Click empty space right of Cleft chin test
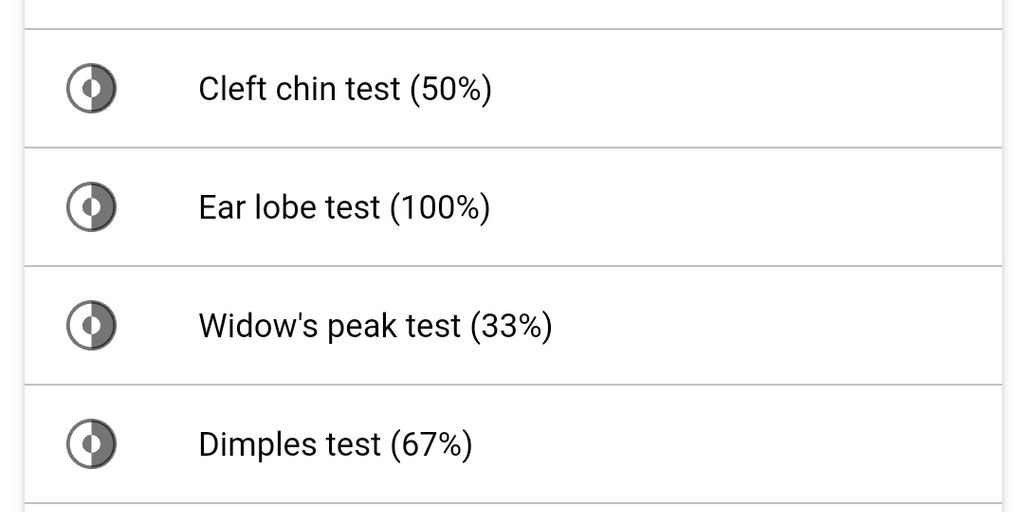Screen dimensions: 1024x512 (750, 89)
